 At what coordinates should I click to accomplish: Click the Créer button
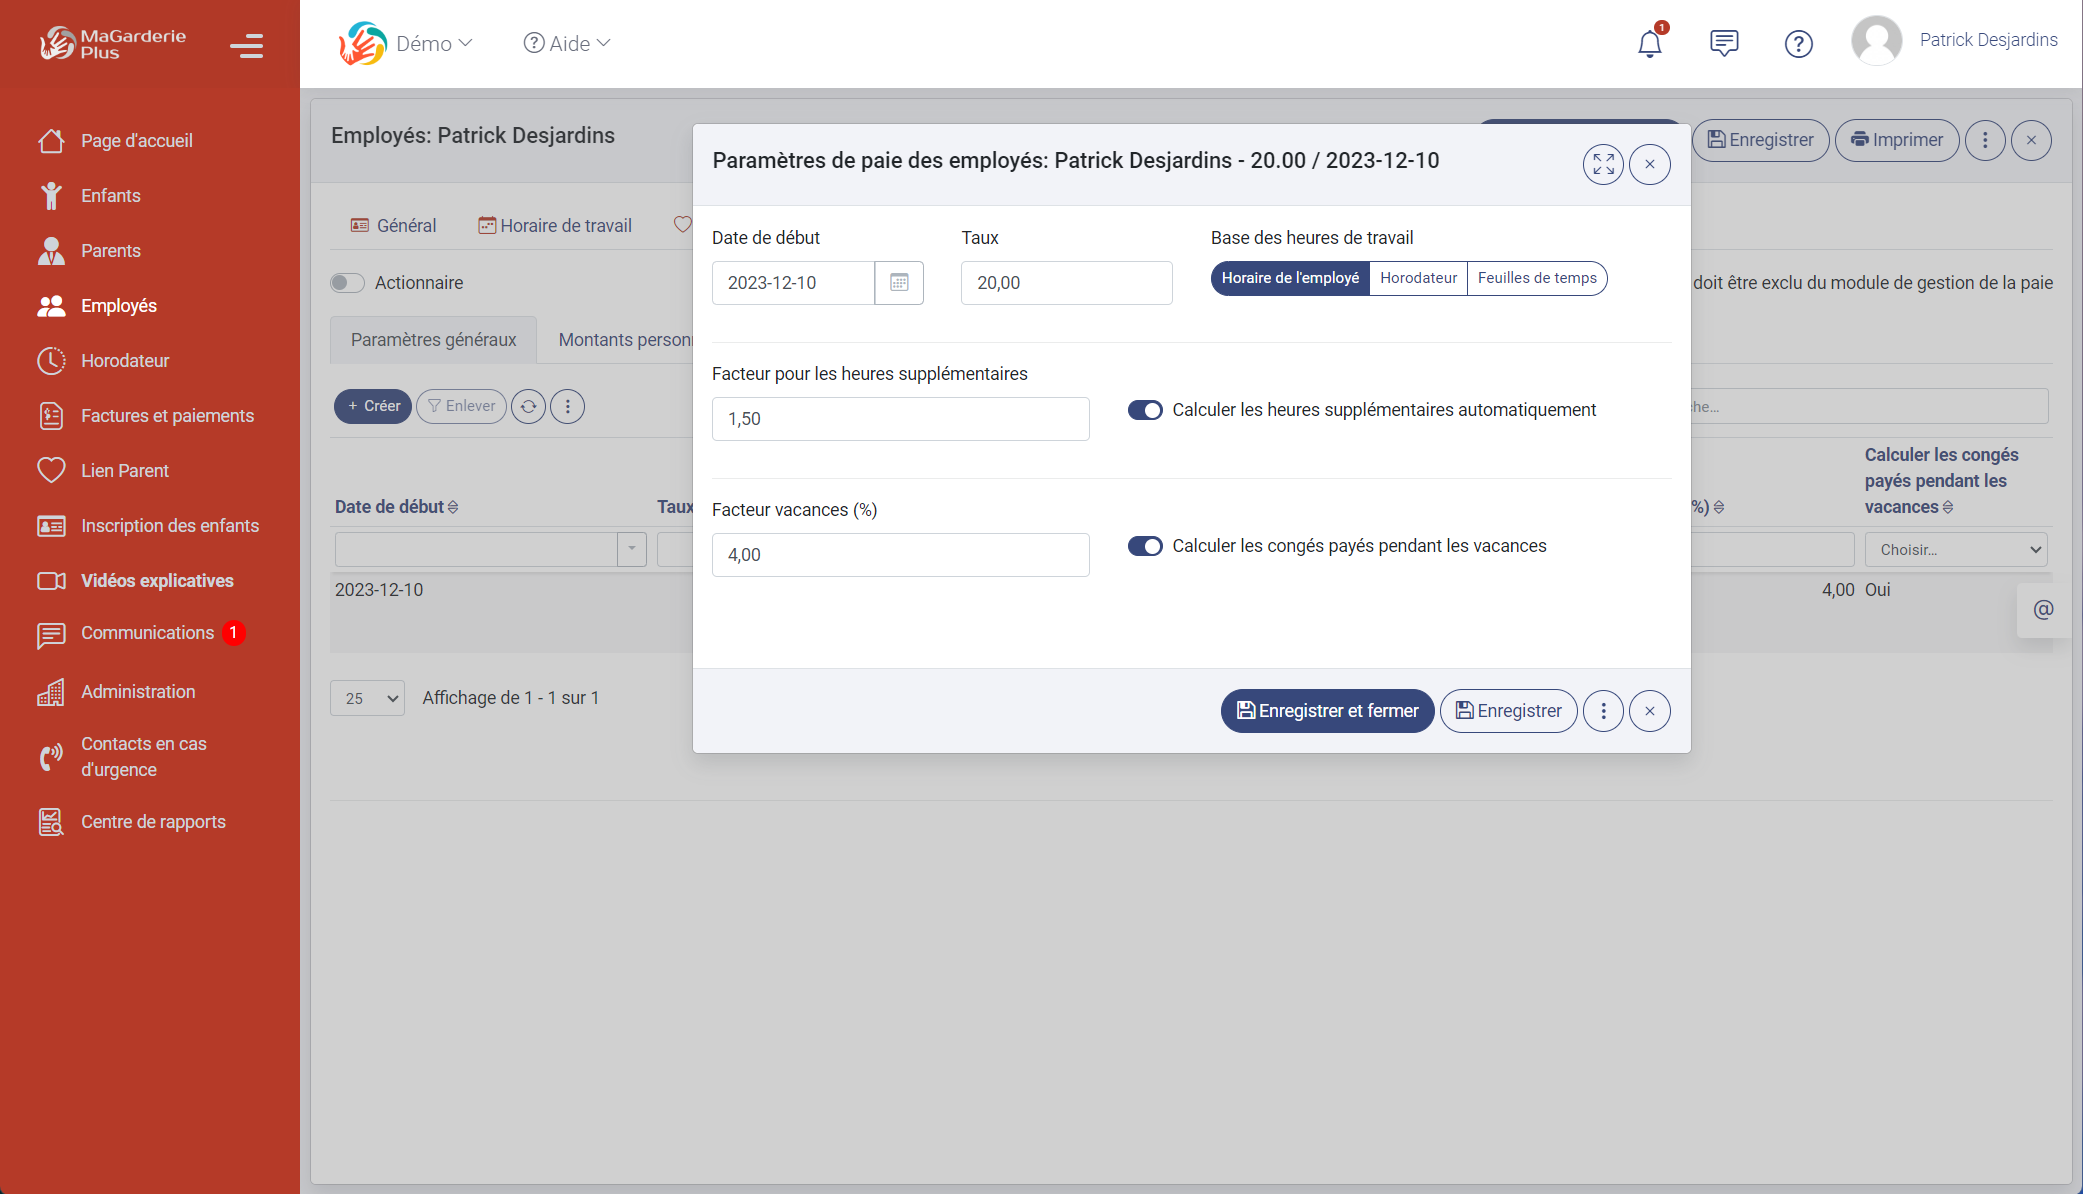point(372,406)
